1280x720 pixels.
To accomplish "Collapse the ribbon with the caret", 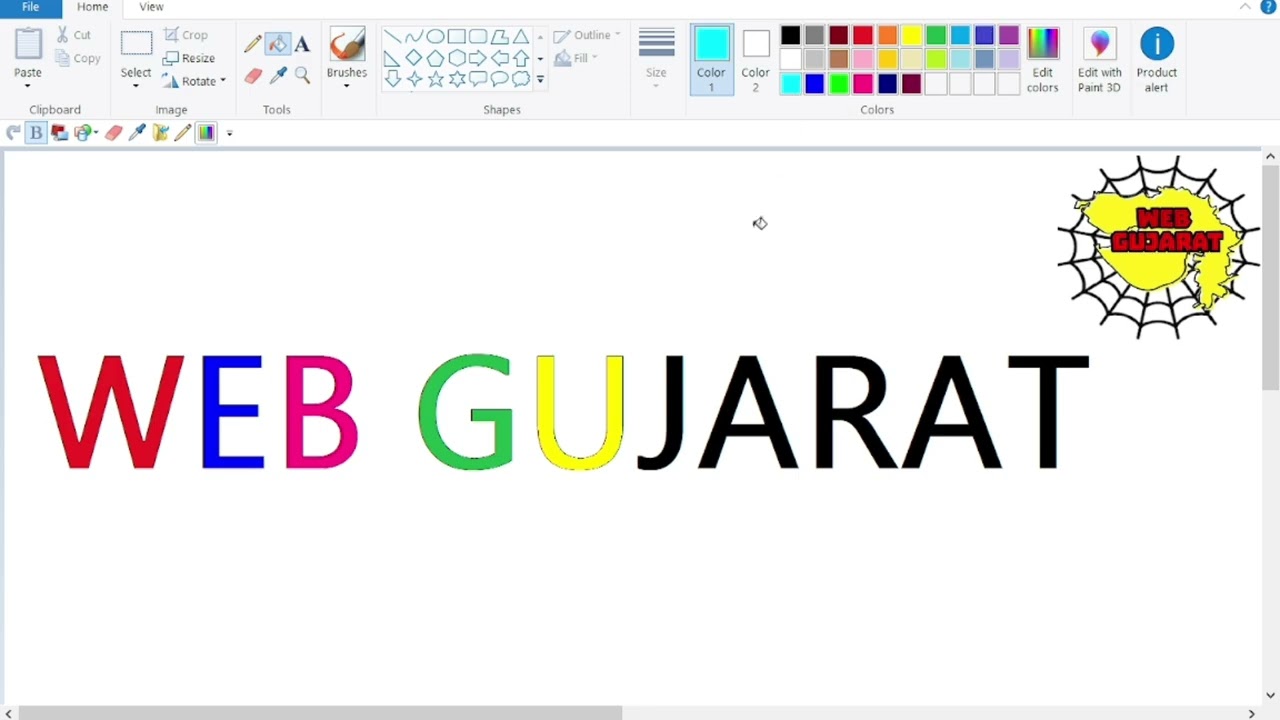I will (1245, 7).
